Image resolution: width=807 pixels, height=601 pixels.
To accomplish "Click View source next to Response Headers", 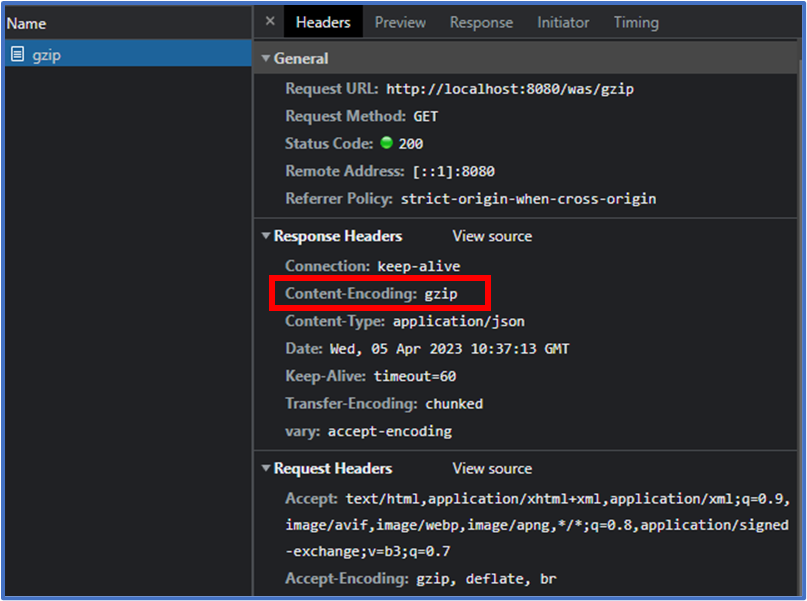I will tap(491, 236).
